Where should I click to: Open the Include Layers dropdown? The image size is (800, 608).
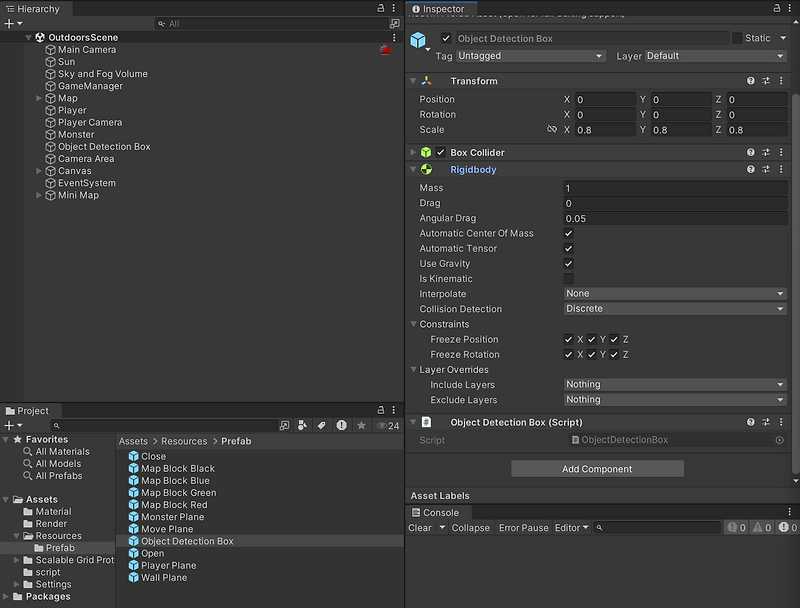tap(674, 385)
